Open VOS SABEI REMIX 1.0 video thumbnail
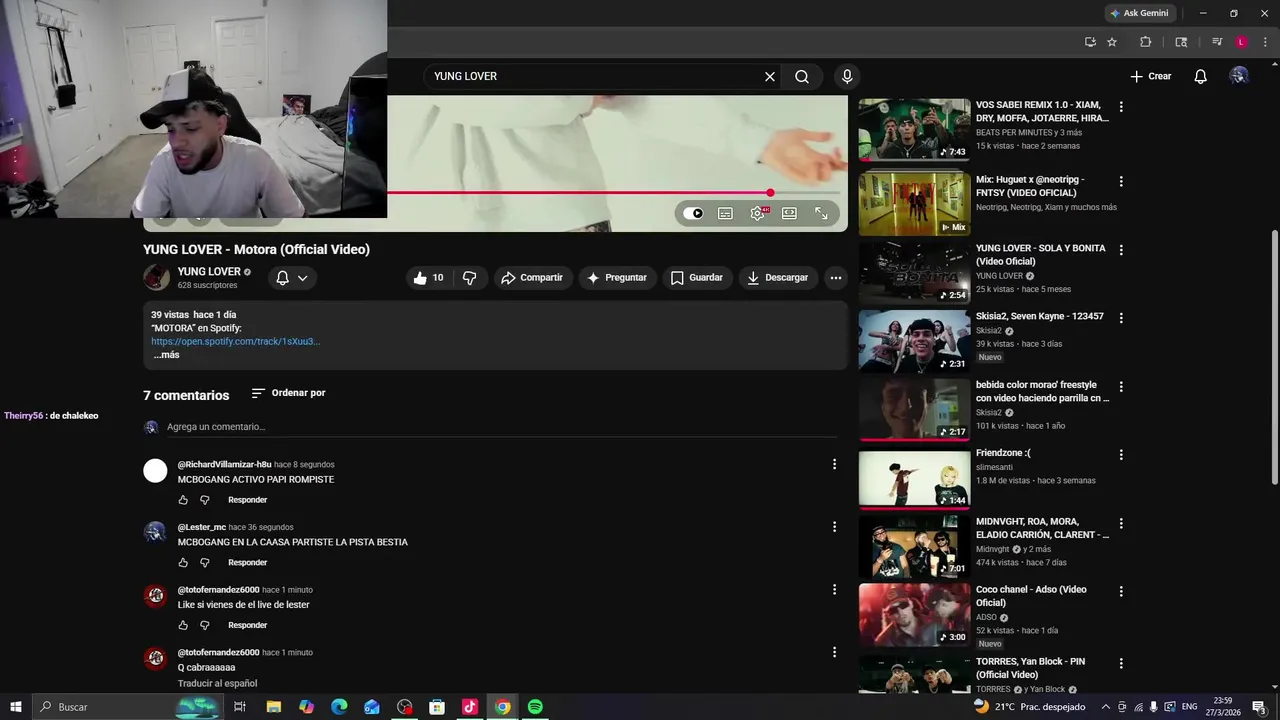 click(x=914, y=129)
